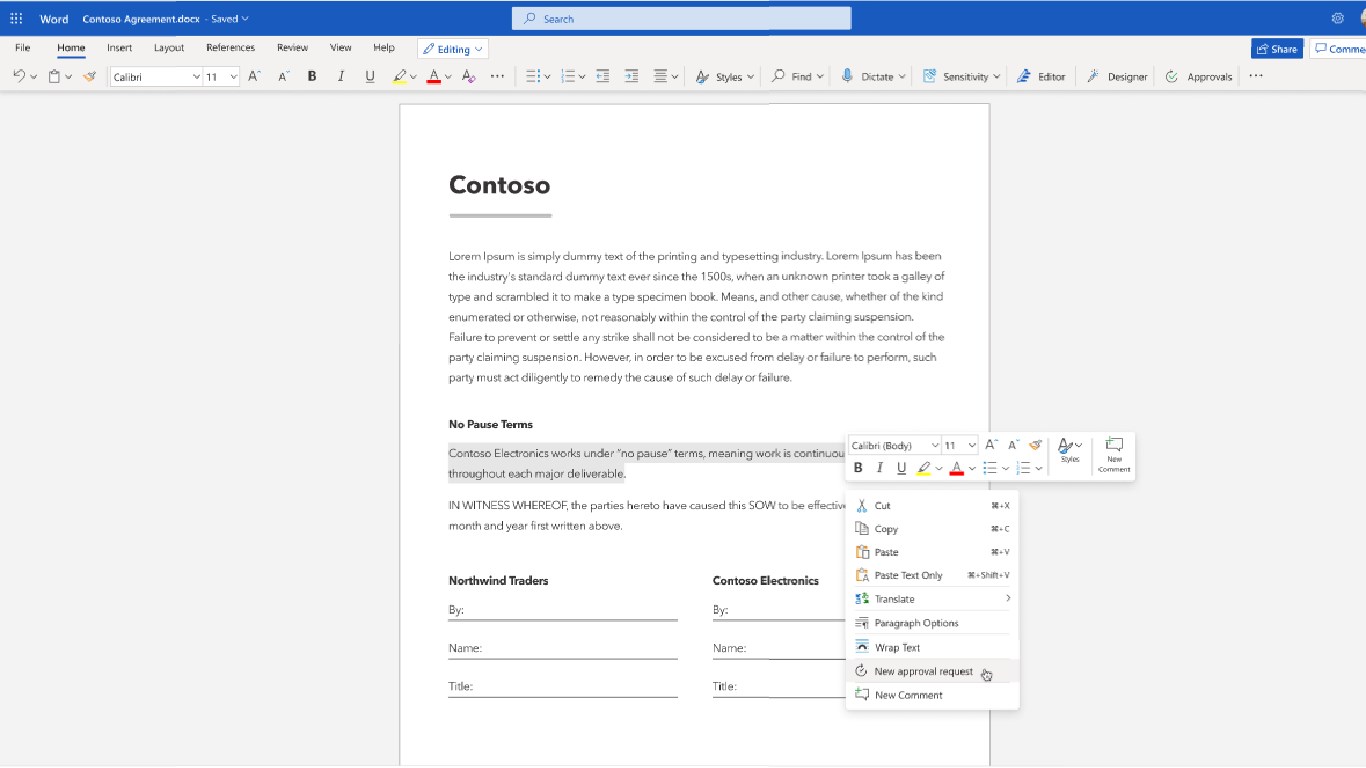Open the Approvals panel from ribbon

click(x=1198, y=76)
